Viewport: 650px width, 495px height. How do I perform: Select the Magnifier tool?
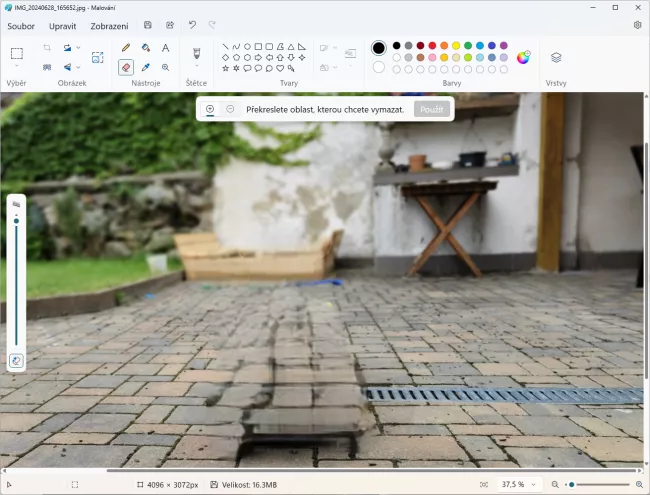(x=165, y=67)
